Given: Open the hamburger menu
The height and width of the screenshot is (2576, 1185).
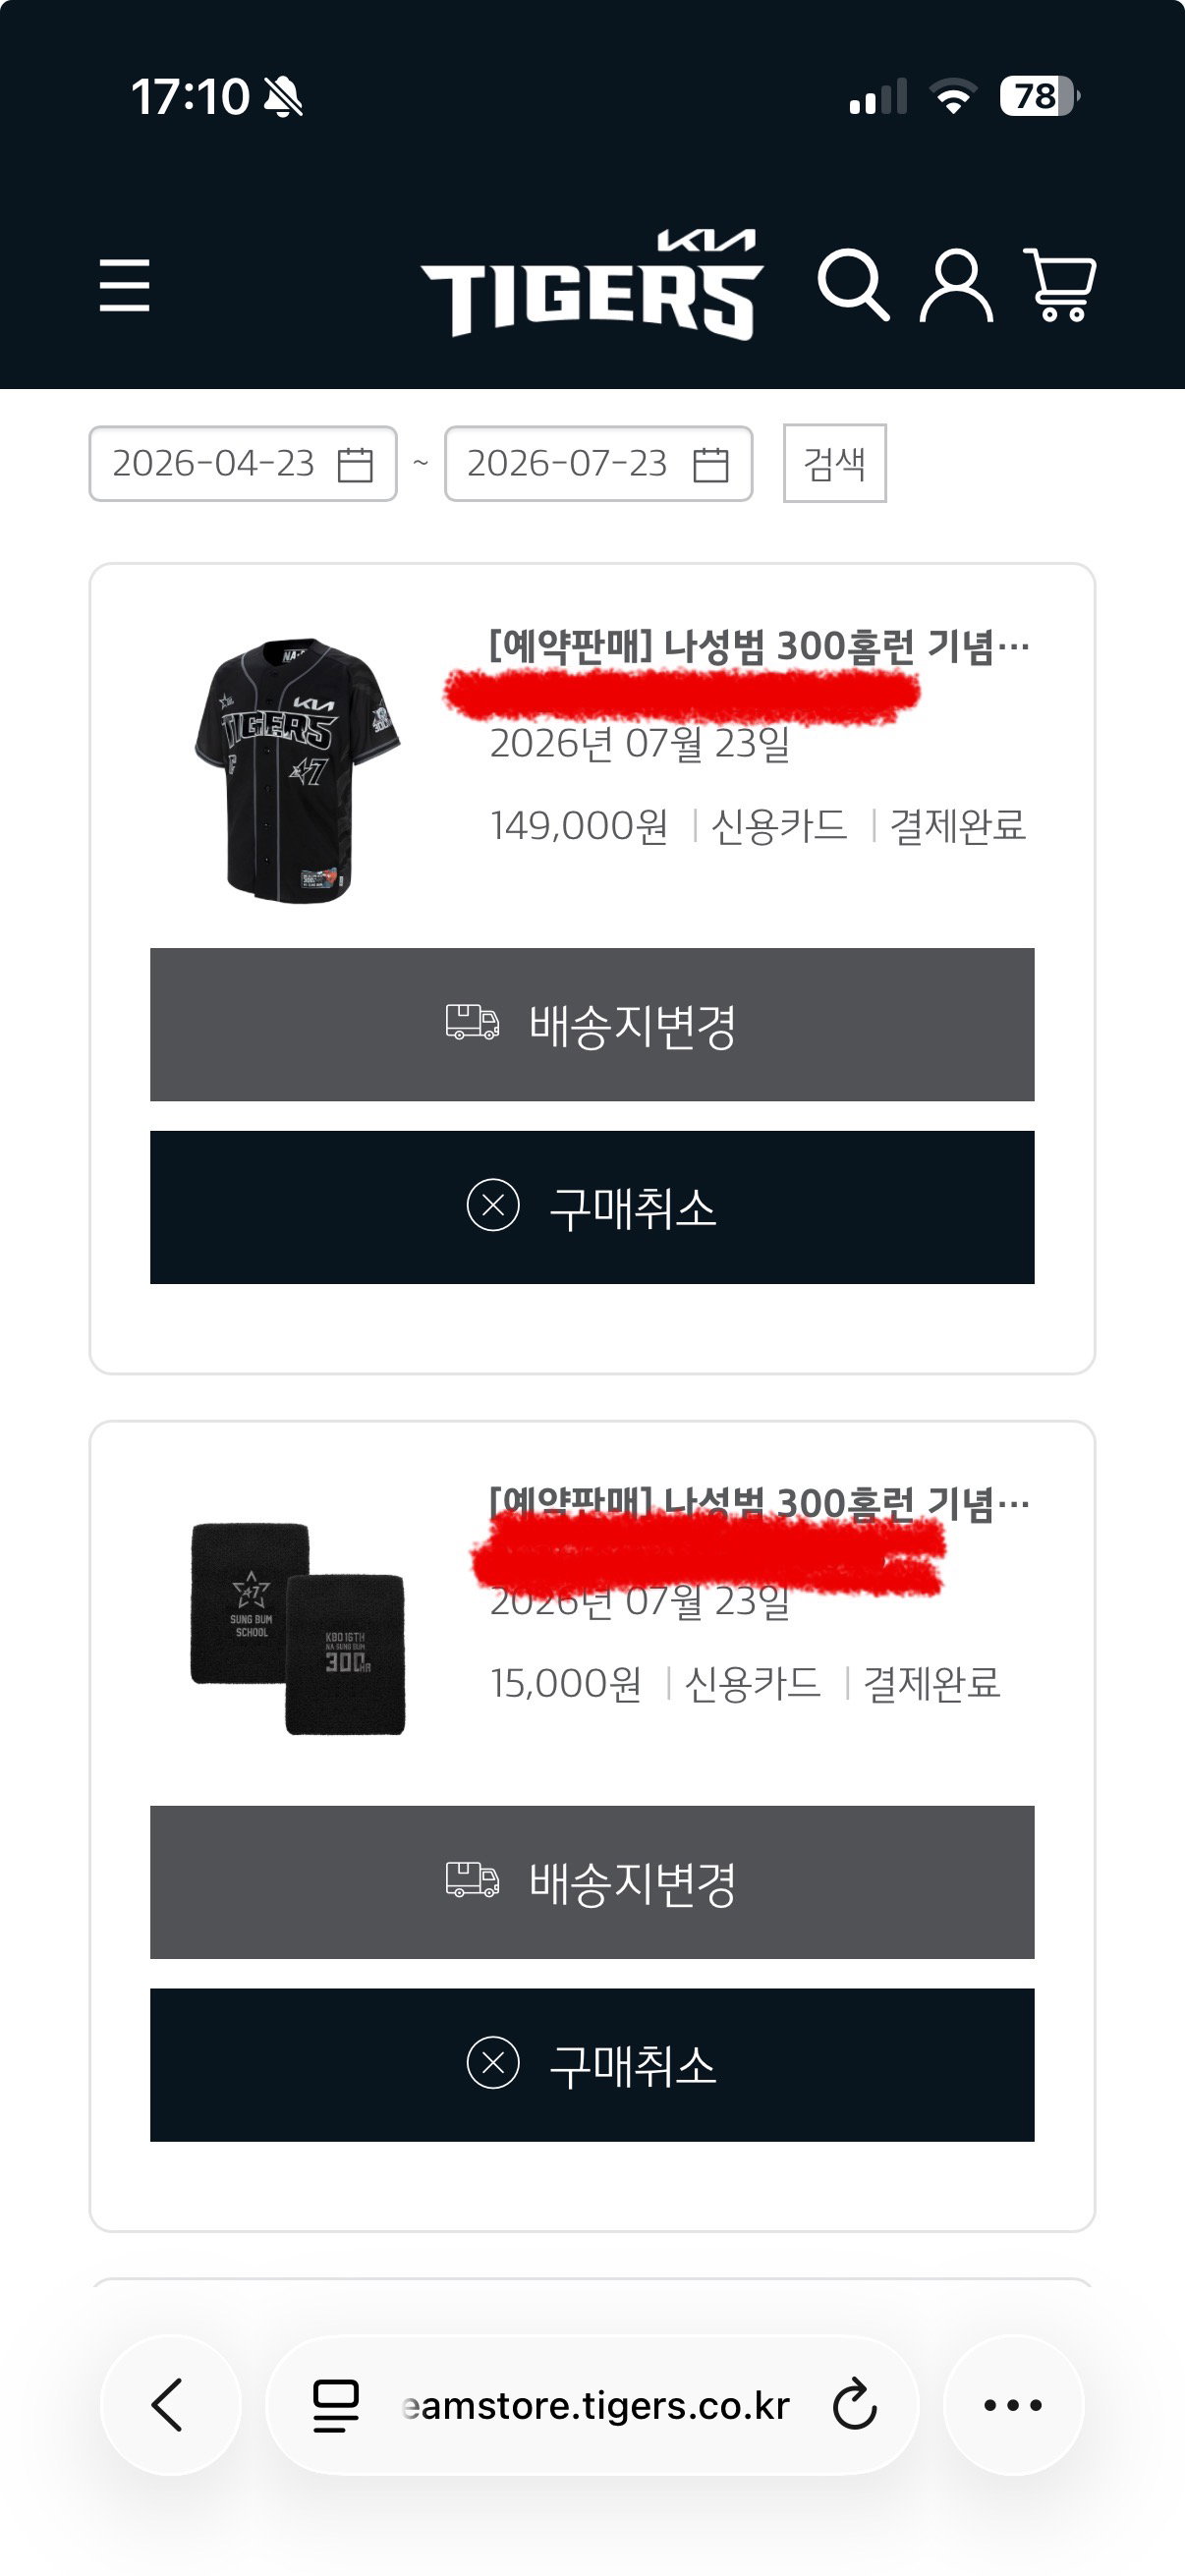Looking at the screenshot, I should click(124, 285).
